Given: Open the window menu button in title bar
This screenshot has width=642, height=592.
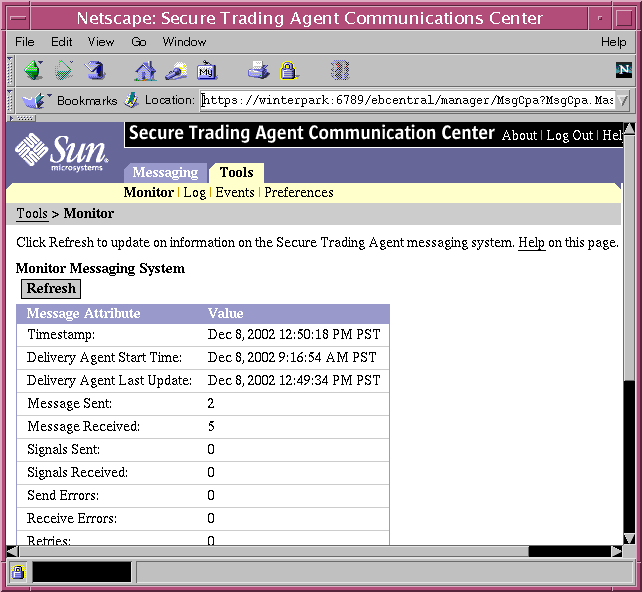Looking at the screenshot, I should point(18,18).
